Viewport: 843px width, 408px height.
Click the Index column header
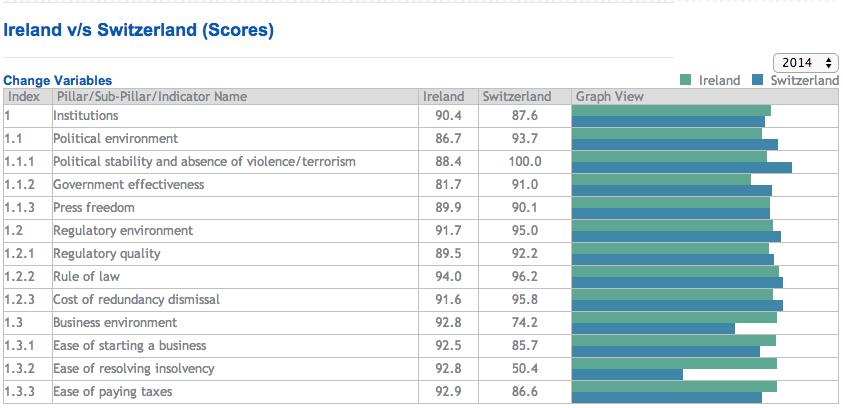(23, 97)
